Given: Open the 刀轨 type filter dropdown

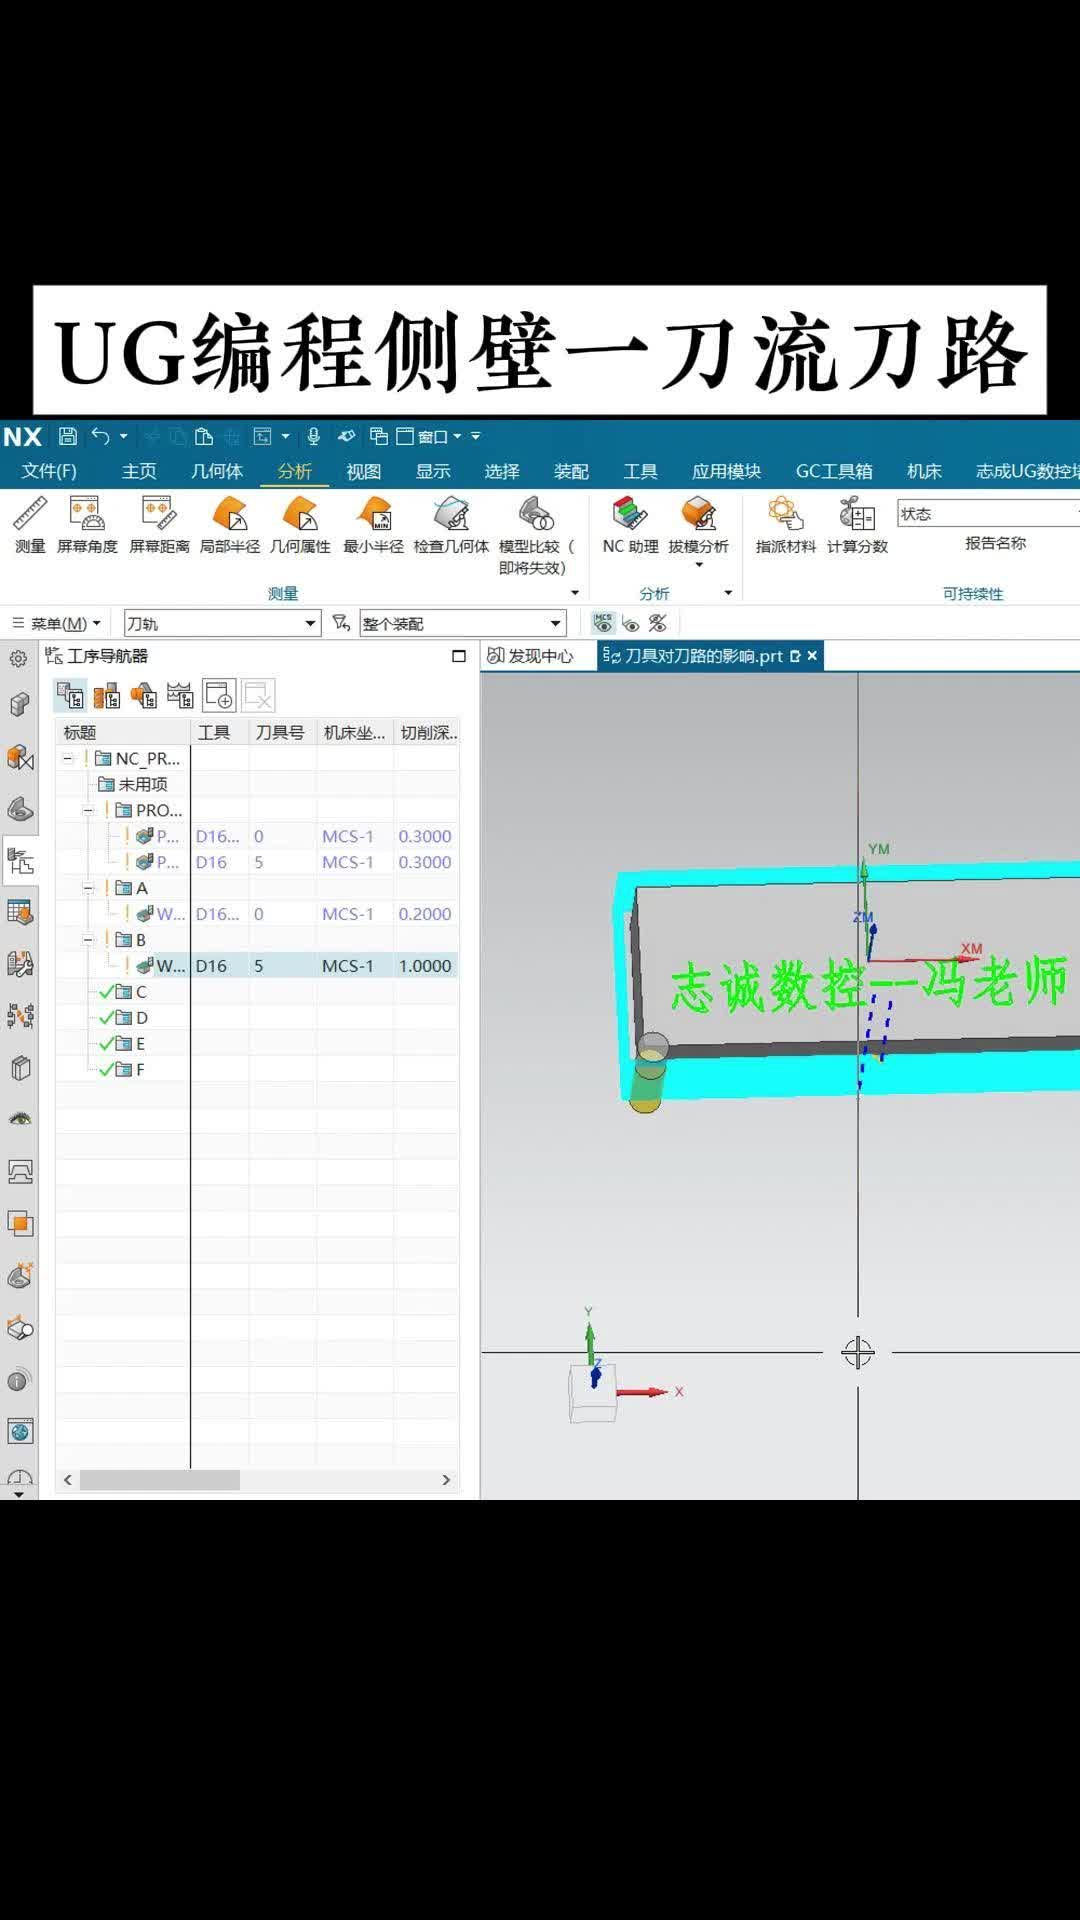Looking at the screenshot, I should click(x=222, y=623).
